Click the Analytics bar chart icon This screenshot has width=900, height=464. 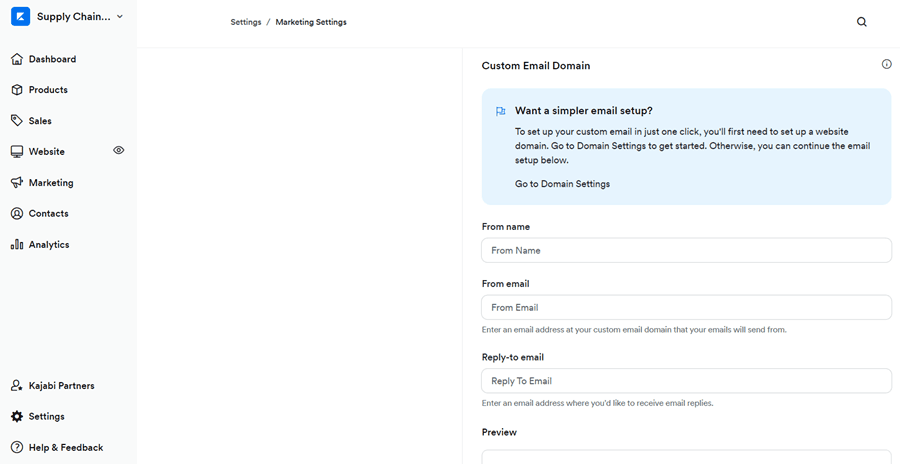pyautogui.click(x=17, y=244)
